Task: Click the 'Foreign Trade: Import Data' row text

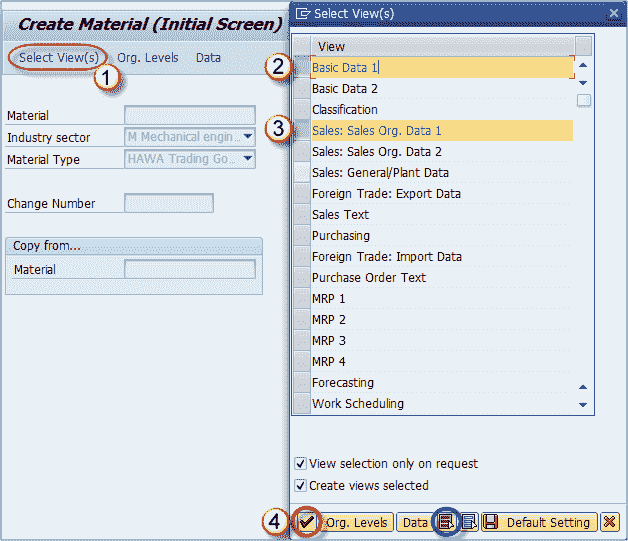Action: click(x=387, y=256)
